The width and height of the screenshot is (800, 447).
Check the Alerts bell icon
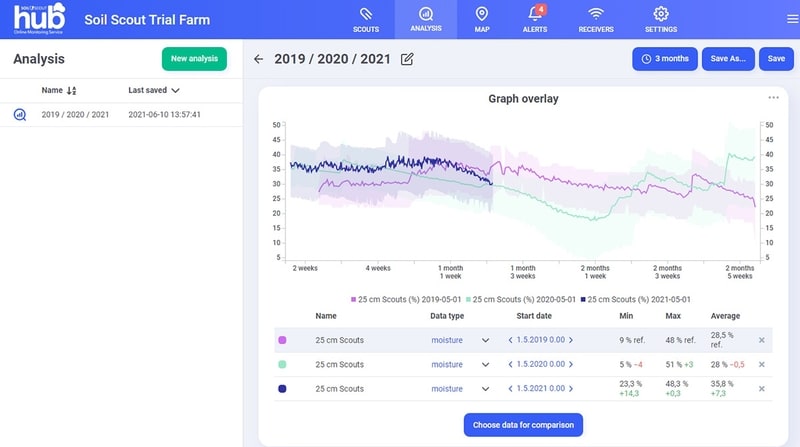pyautogui.click(x=535, y=14)
